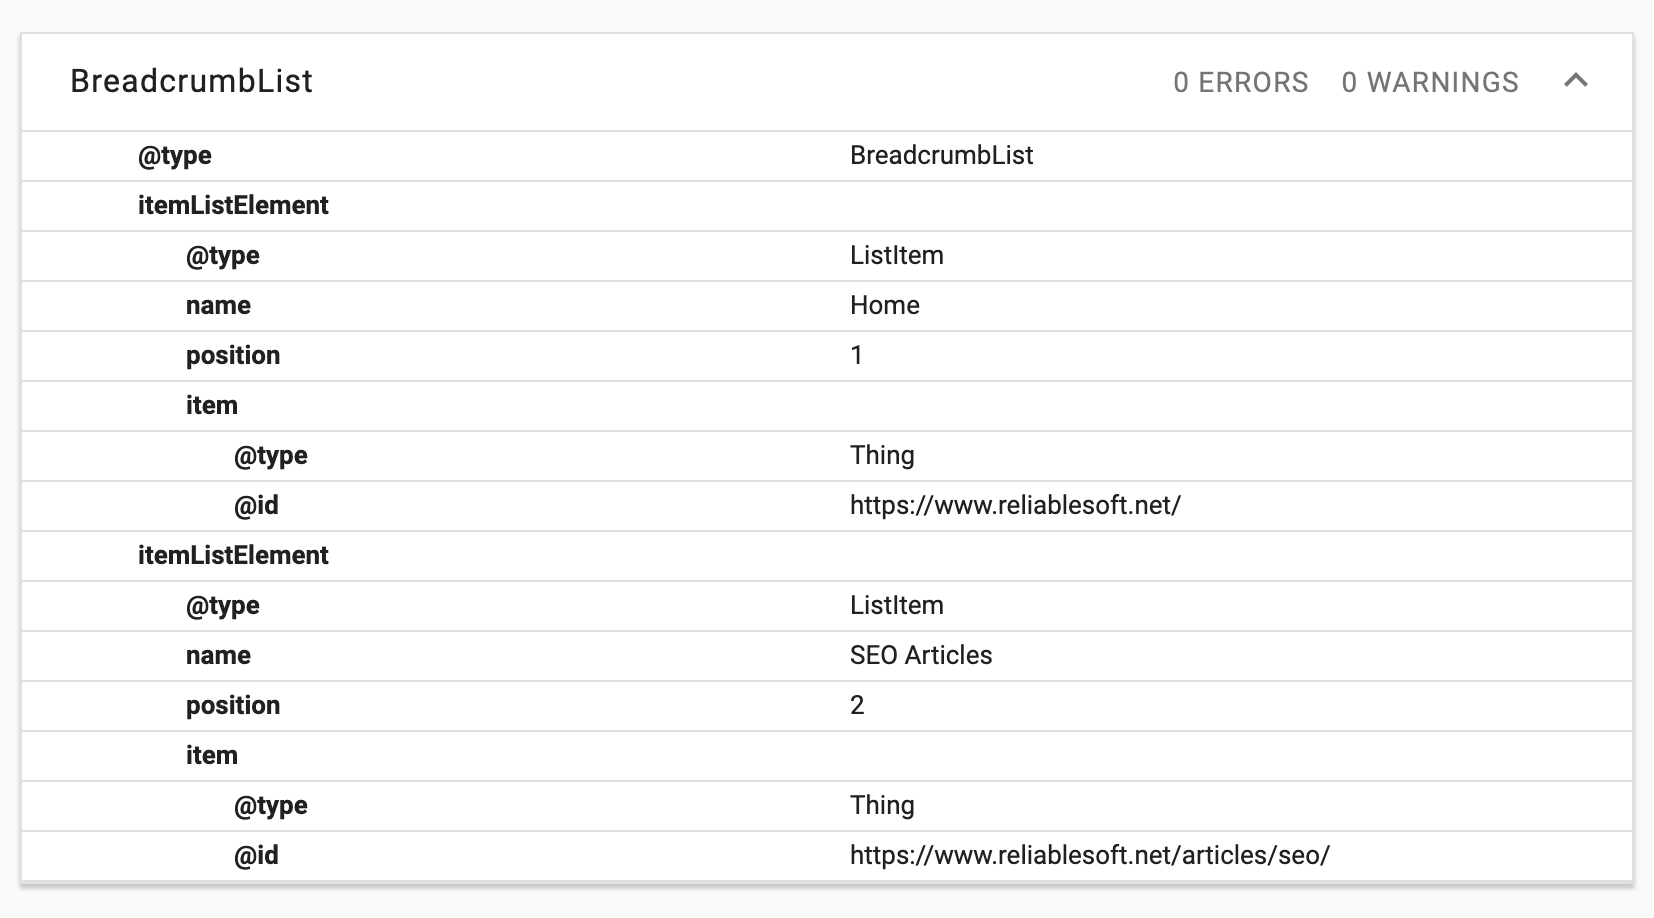Viewport: 1654px width, 918px height.
Task: Click the 0 WARNINGS label
Action: 1430,82
